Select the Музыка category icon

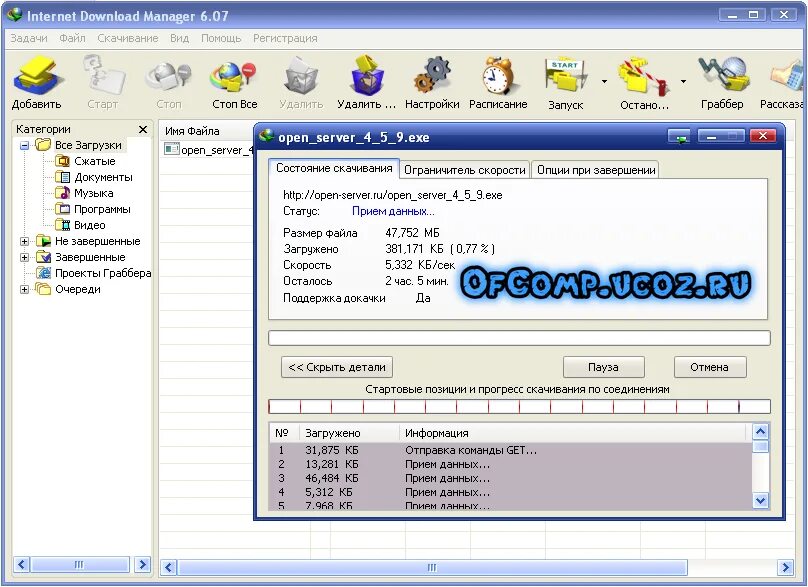(x=62, y=193)
